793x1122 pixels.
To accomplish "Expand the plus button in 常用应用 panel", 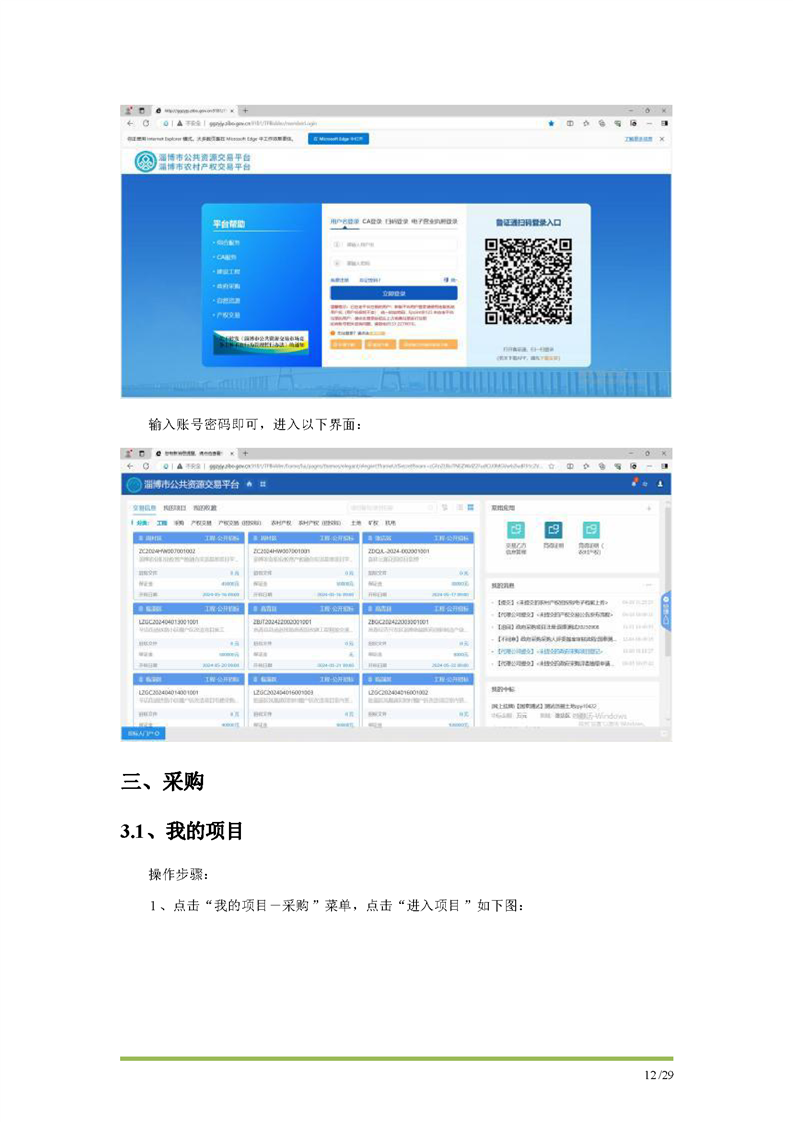I will point(648,509).
